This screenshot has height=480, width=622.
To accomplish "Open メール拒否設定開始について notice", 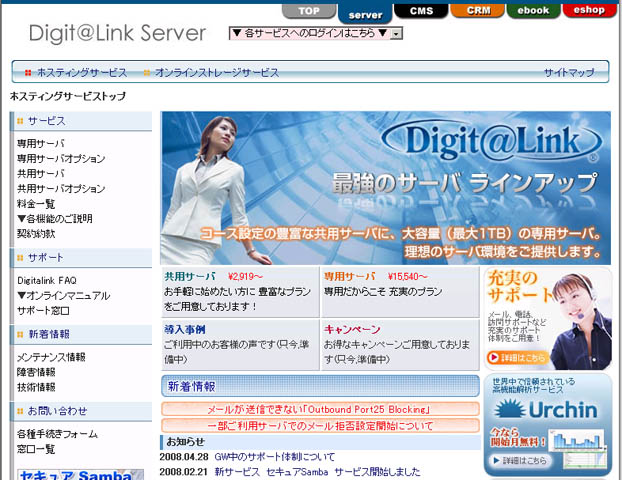I will tap(320, 426).
